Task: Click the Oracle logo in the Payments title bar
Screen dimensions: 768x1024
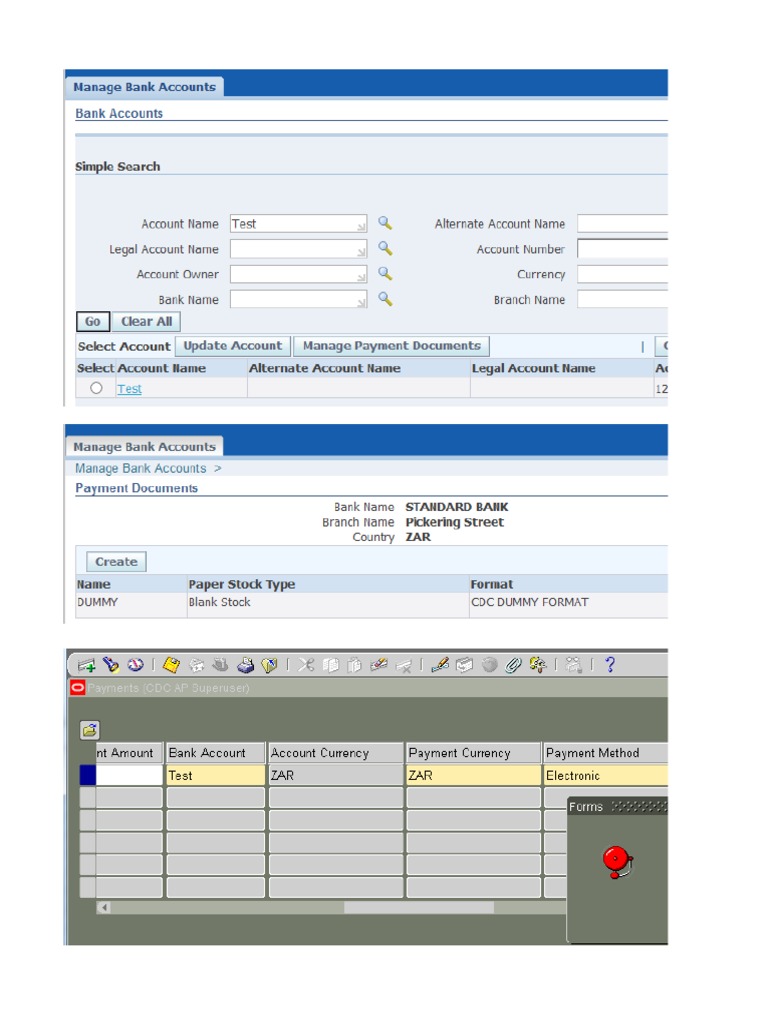Action: pyautogui.click(x=78, y=688)
